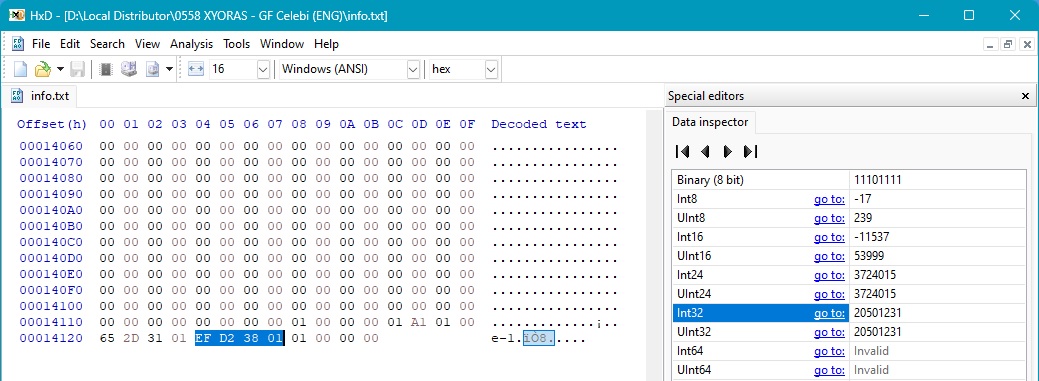Viewport: 1039px width, 381px height.
Task: Click the UInt64 go to link
Action: click(829, 370)
